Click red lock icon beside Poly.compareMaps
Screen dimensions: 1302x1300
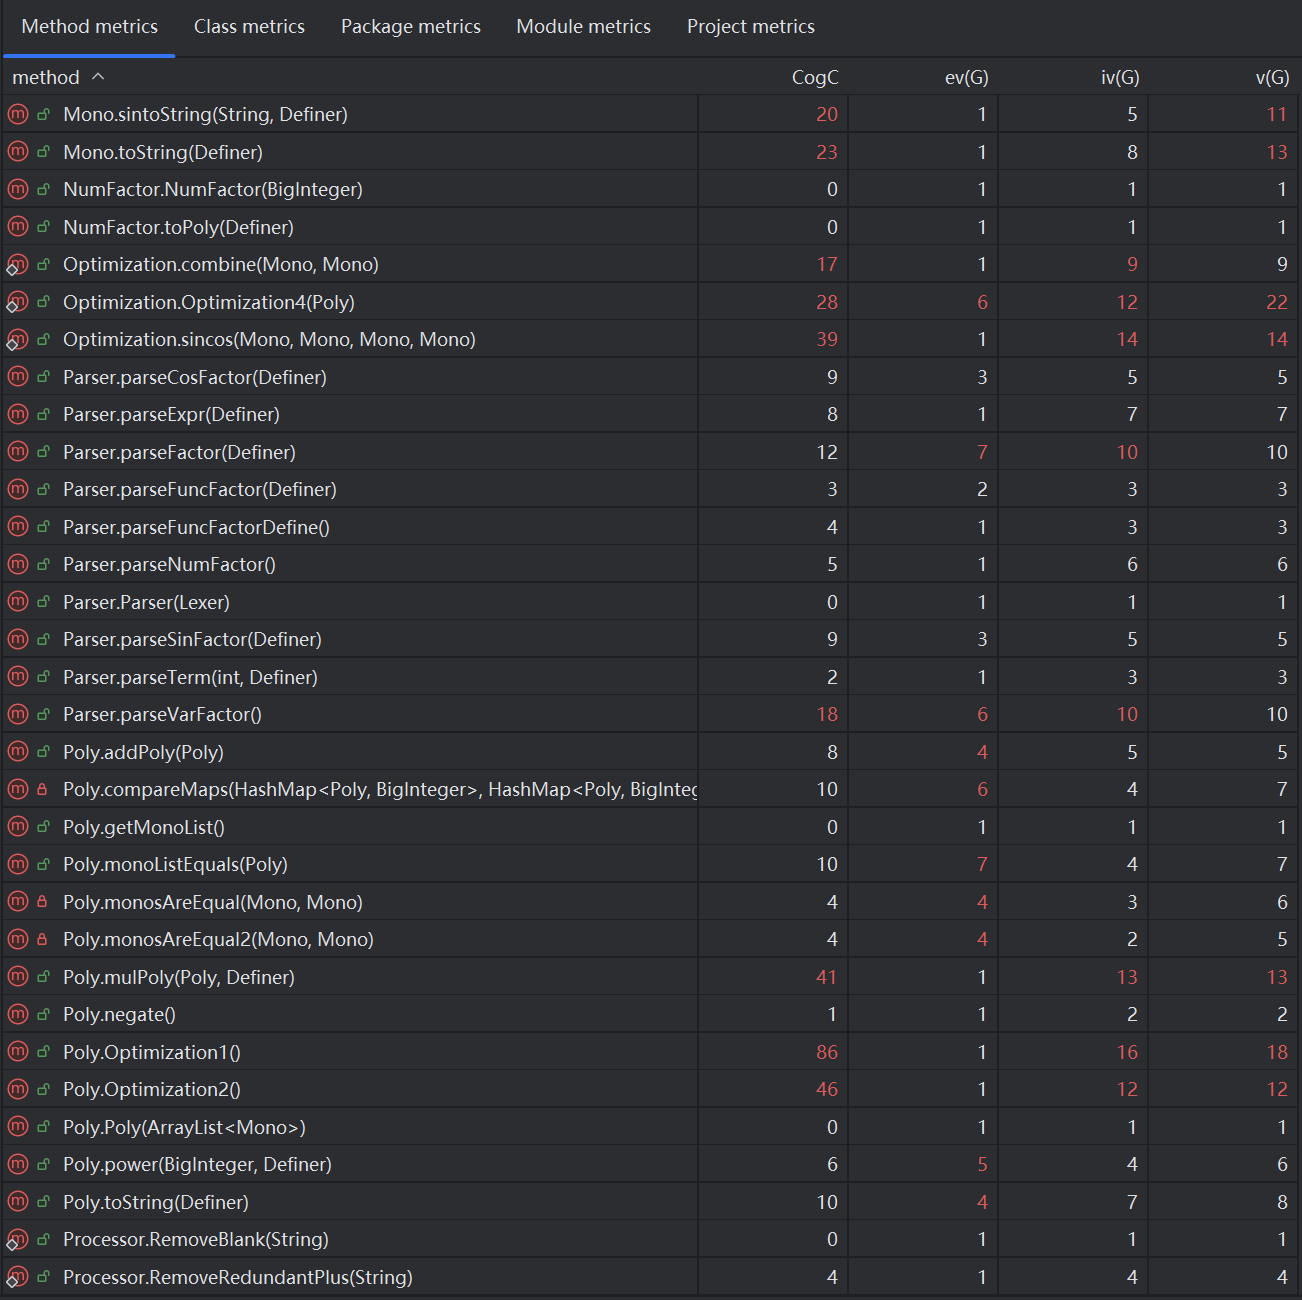(42, 790)
